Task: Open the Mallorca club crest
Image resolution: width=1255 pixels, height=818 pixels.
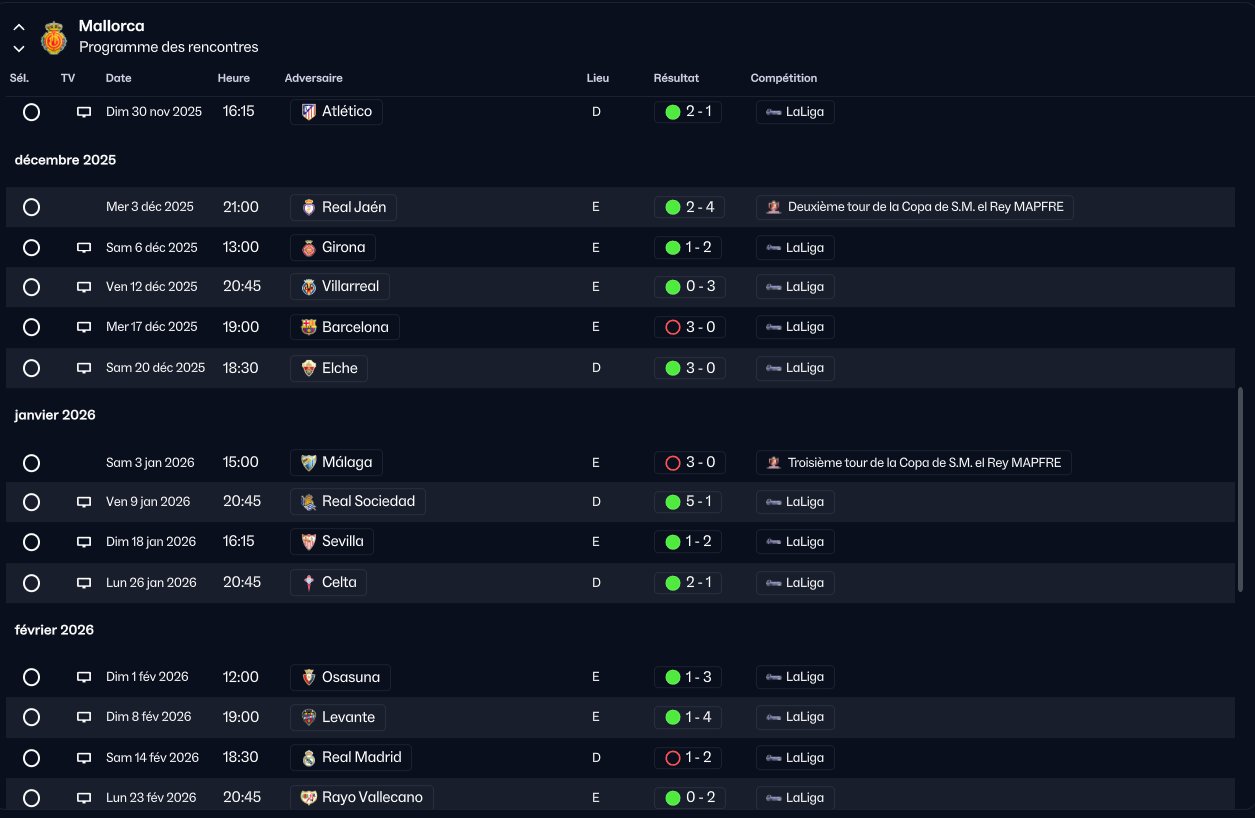Action: click(53, 38)
